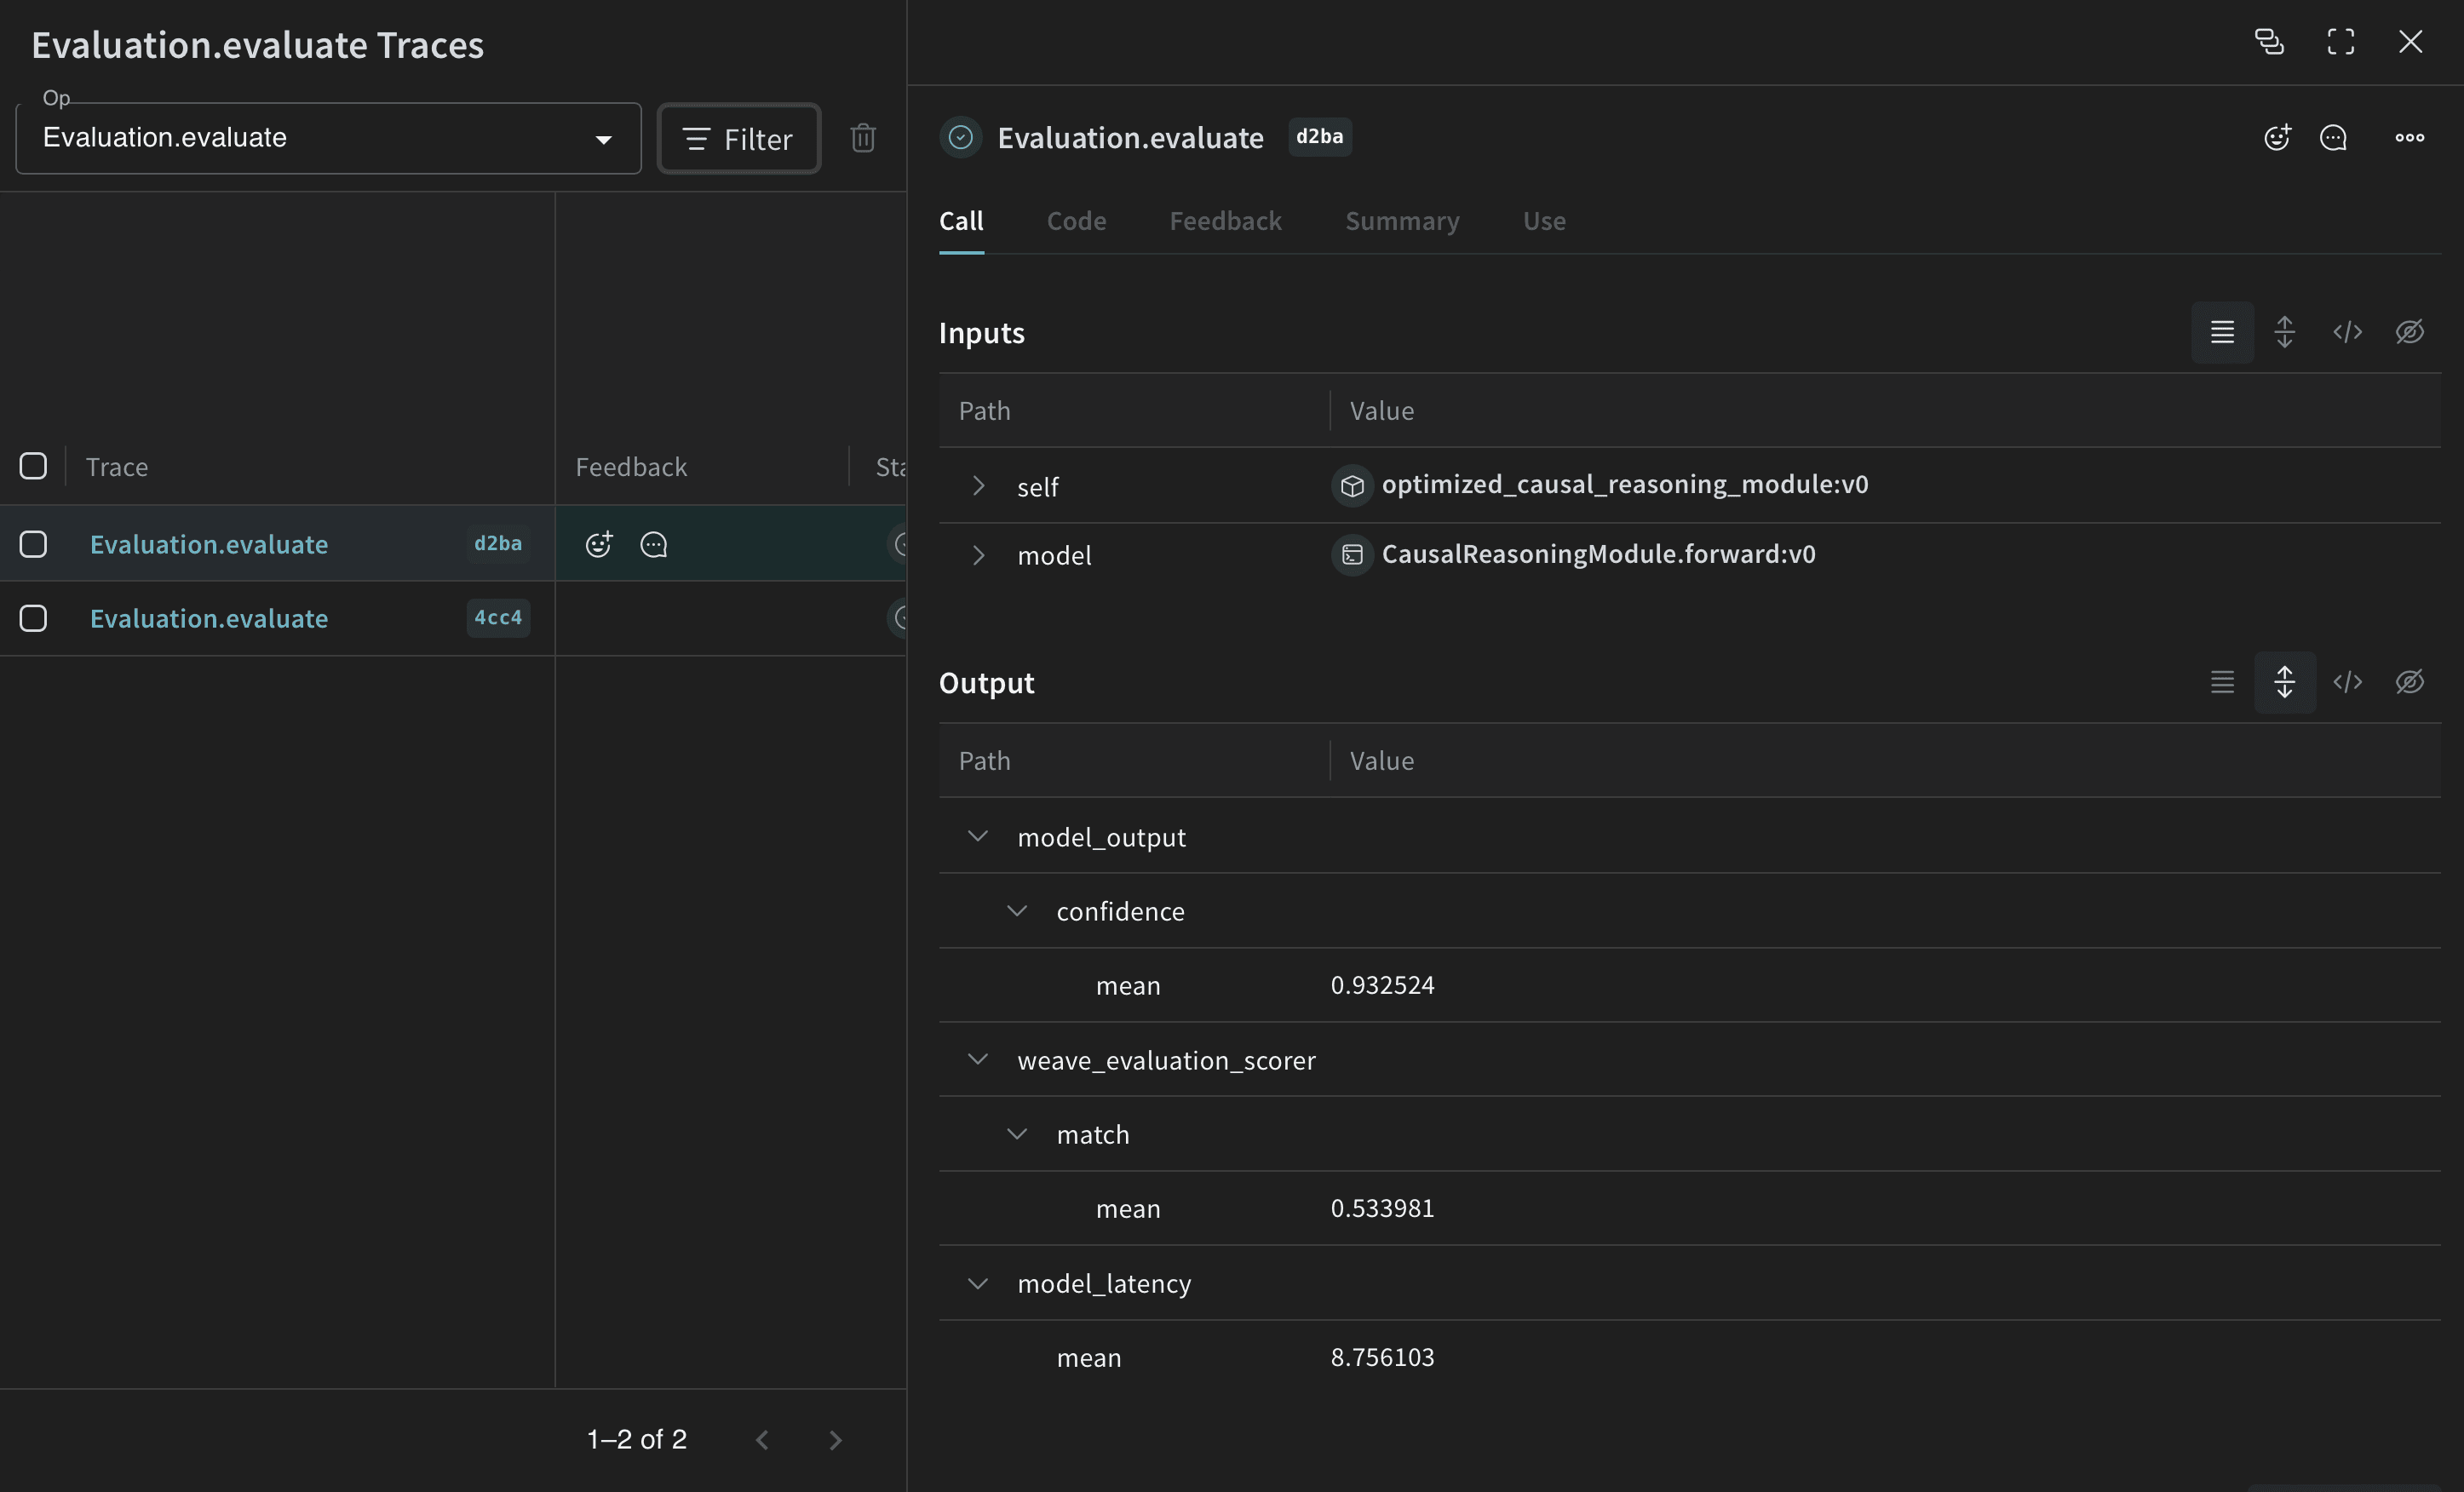Show Inputs as raw code view
This screenshot has height=1492, width=2464.
tap(2347, 331)
